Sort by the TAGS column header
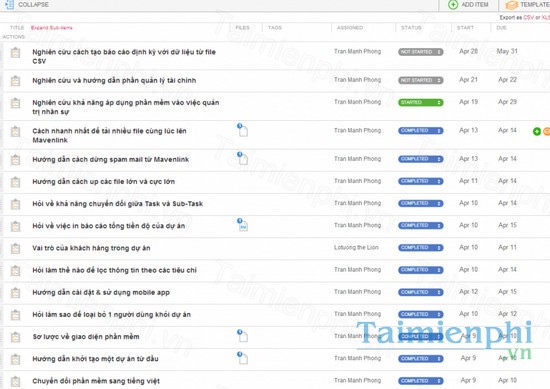Image resolution: width=550 pixels, height=389 pixels. click(x=275, y=28)
